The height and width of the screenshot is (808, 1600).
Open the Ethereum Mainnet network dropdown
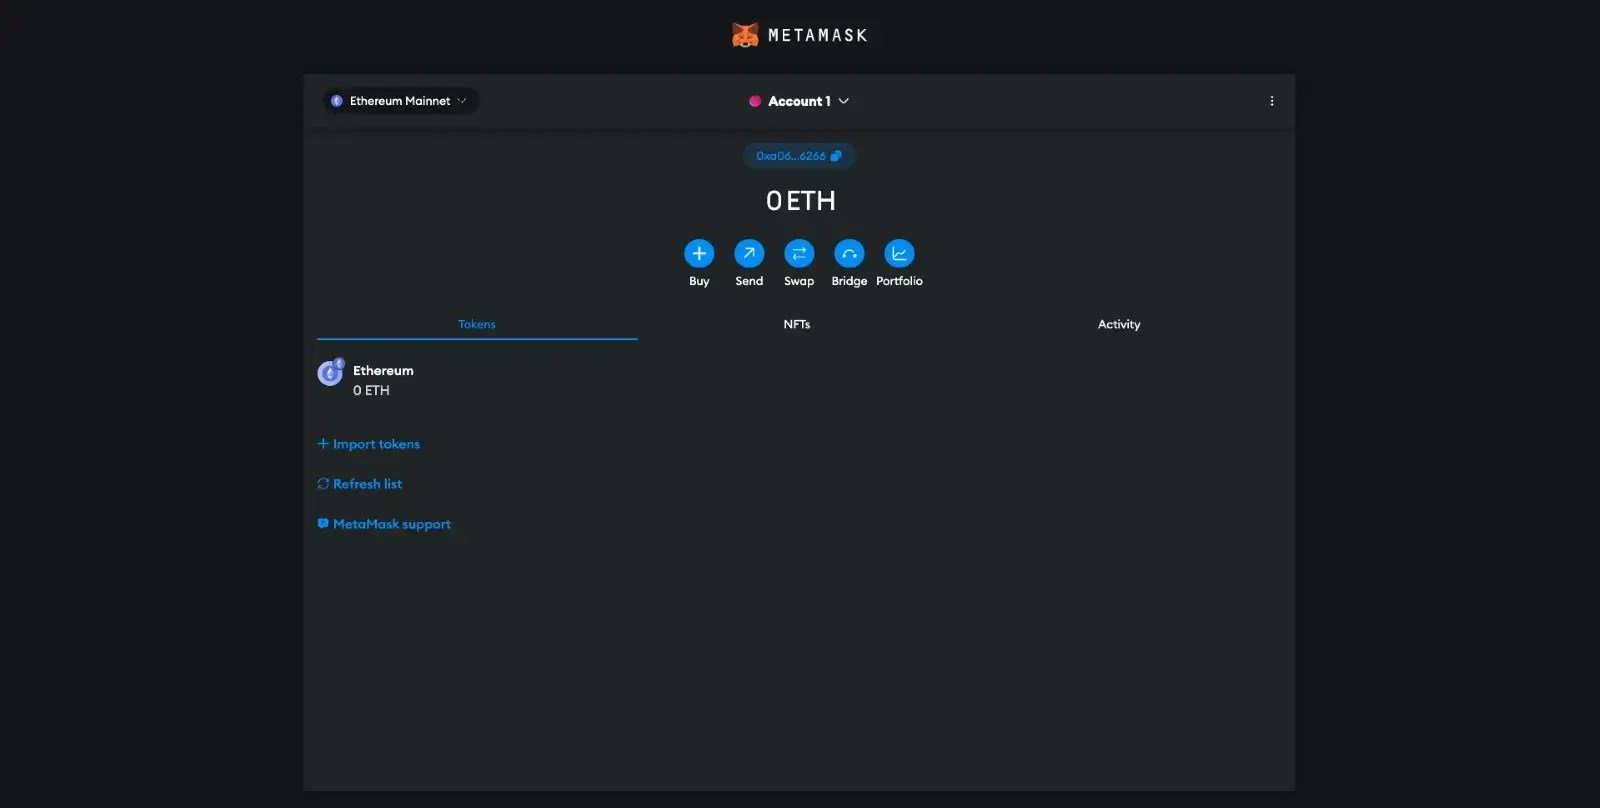[x=400, y=101]
